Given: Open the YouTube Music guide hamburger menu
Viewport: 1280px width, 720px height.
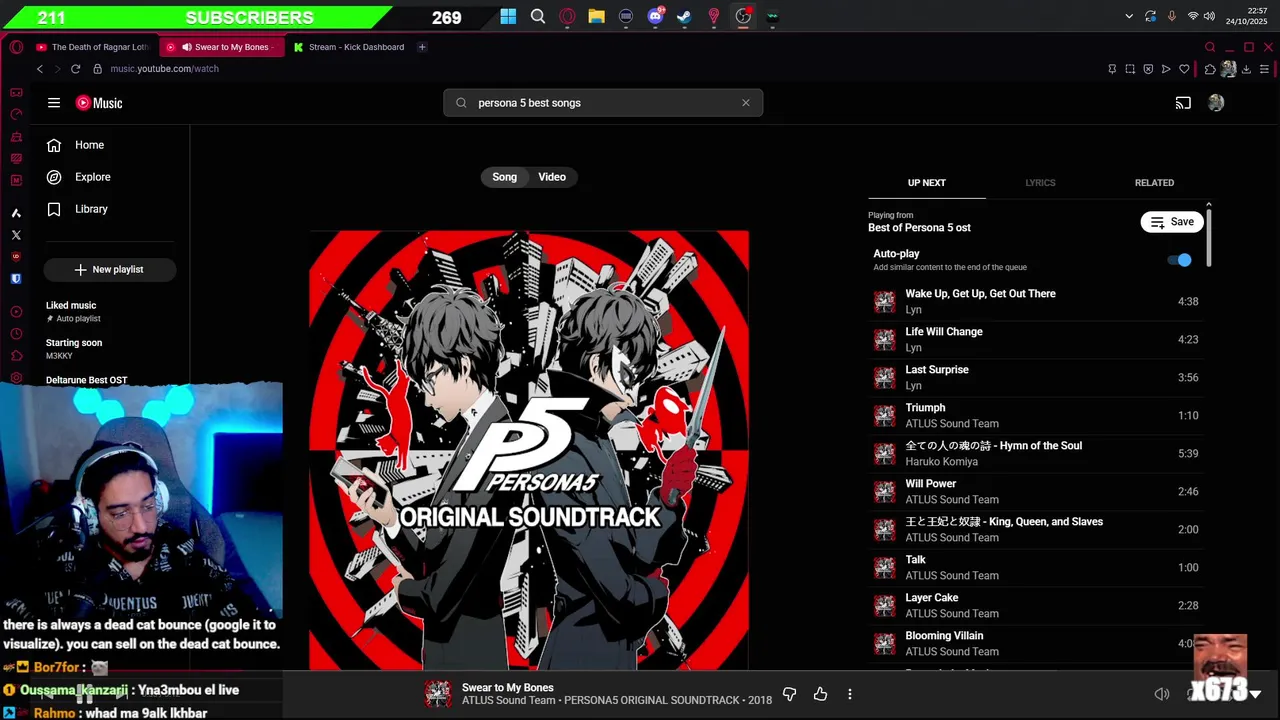Looking at the screenshot, I should [54, 103].
